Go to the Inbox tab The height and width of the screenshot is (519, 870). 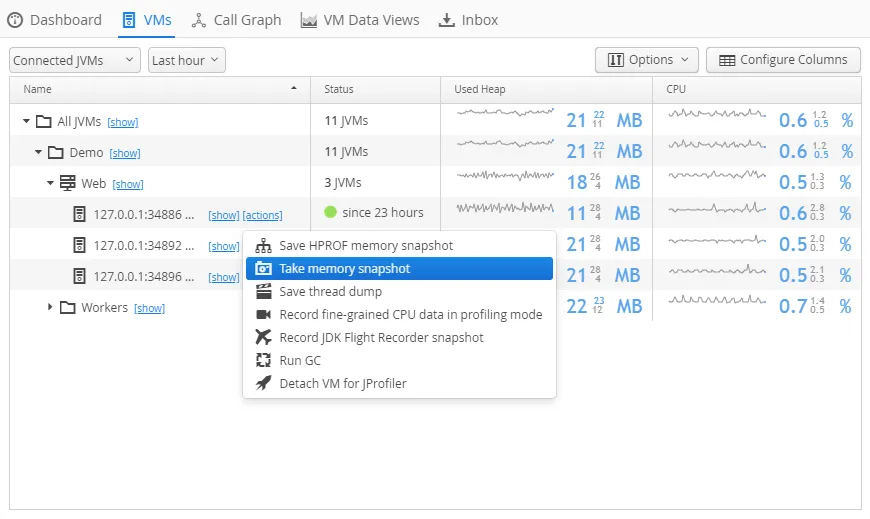point(468,20)
